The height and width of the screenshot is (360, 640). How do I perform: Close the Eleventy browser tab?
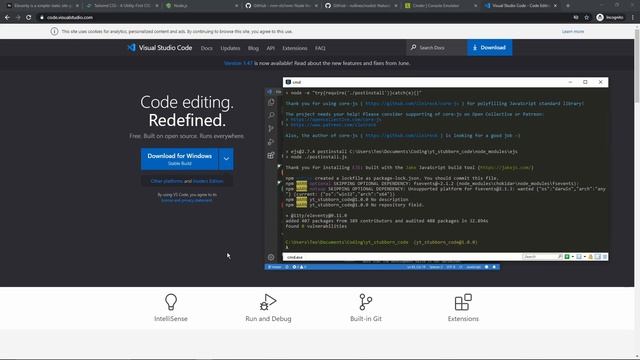77,6
